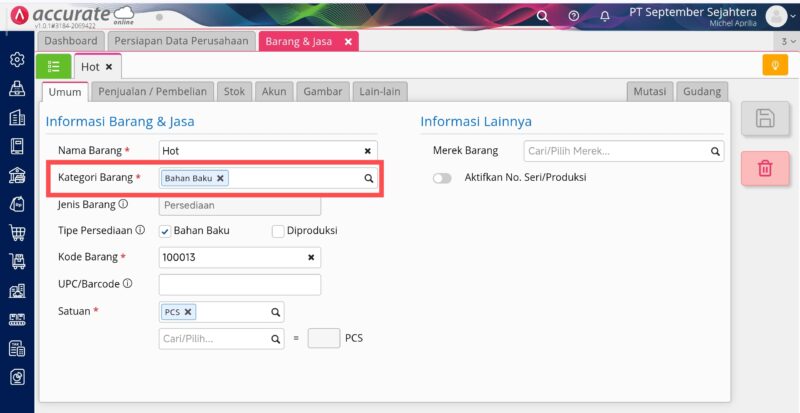The image size is (800, 413).
Task: Expand the tab overflow counter showing 3
Action: [788, 41]
